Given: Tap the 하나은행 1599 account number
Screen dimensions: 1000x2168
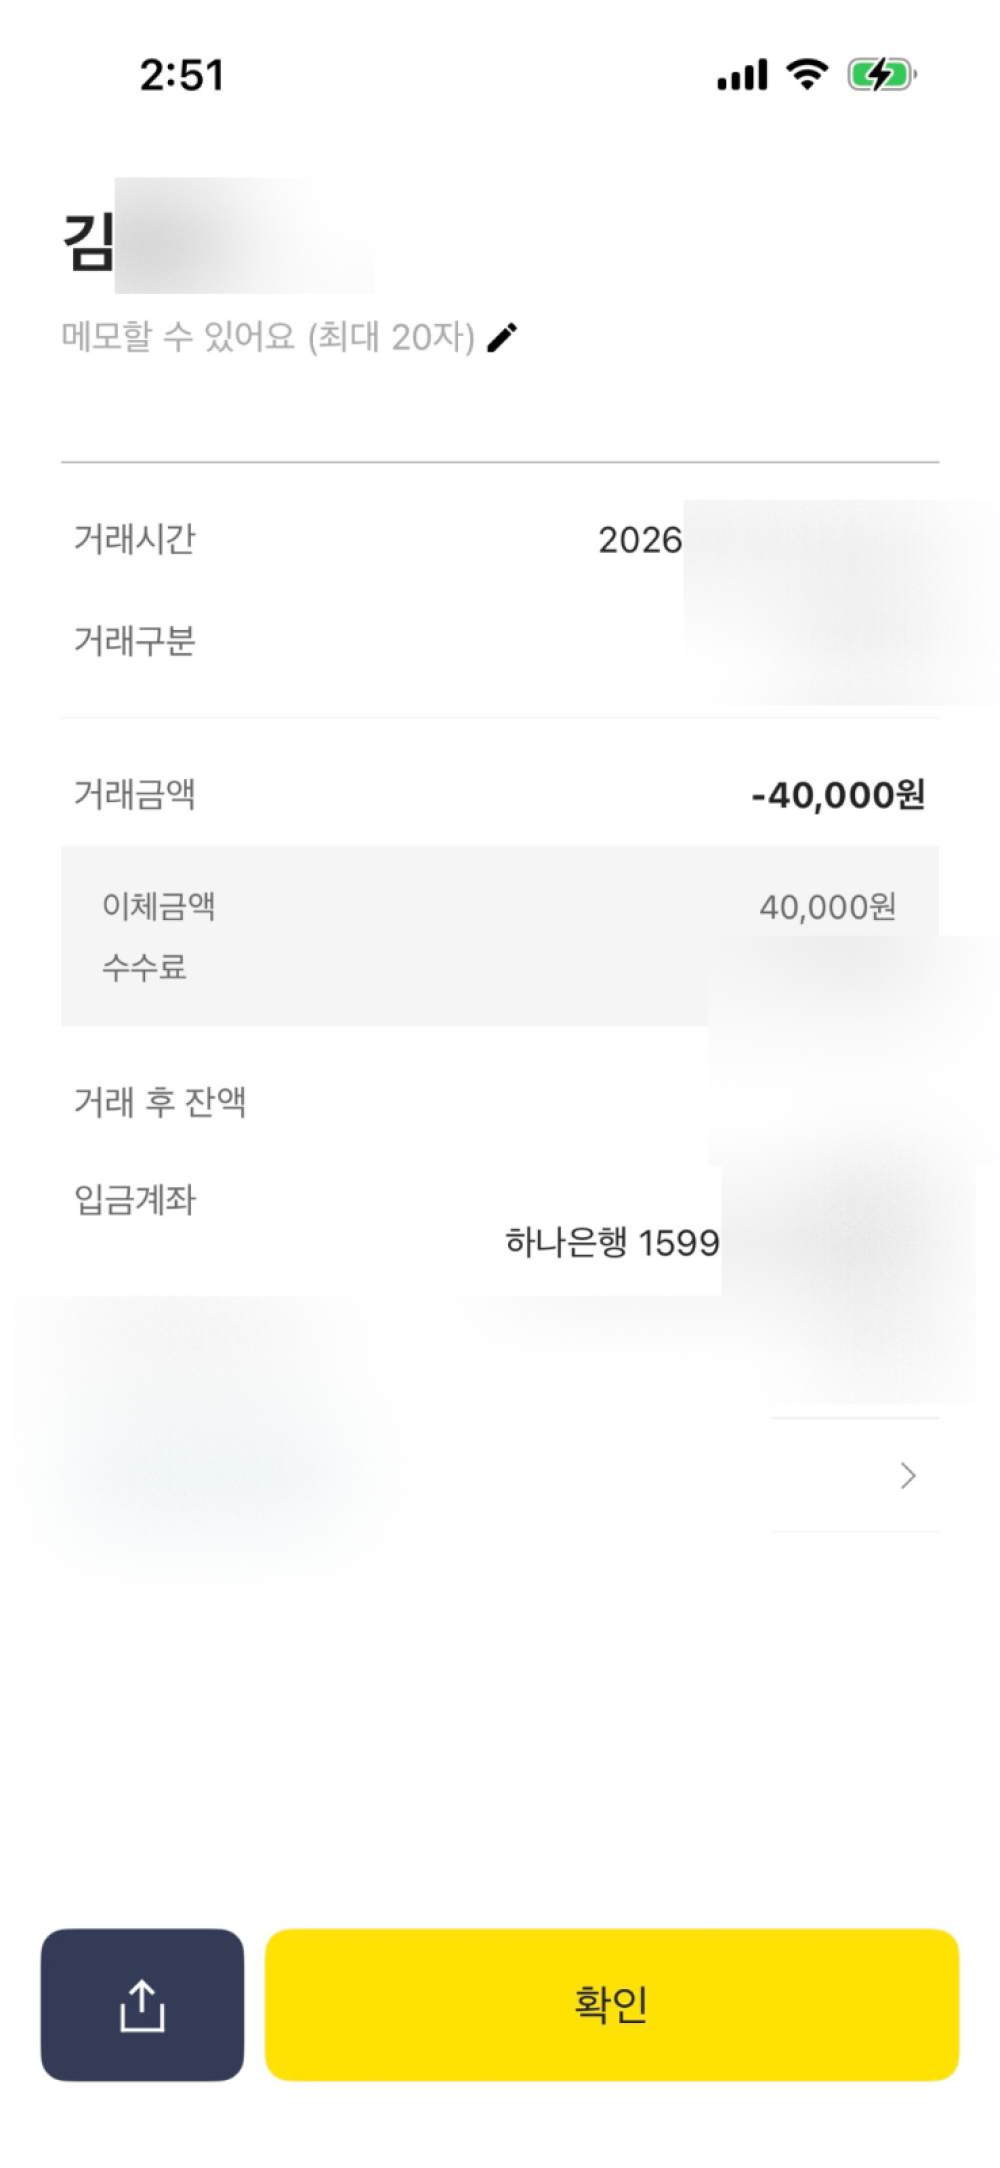Looking at the screenshot, I should (612, 1243).
